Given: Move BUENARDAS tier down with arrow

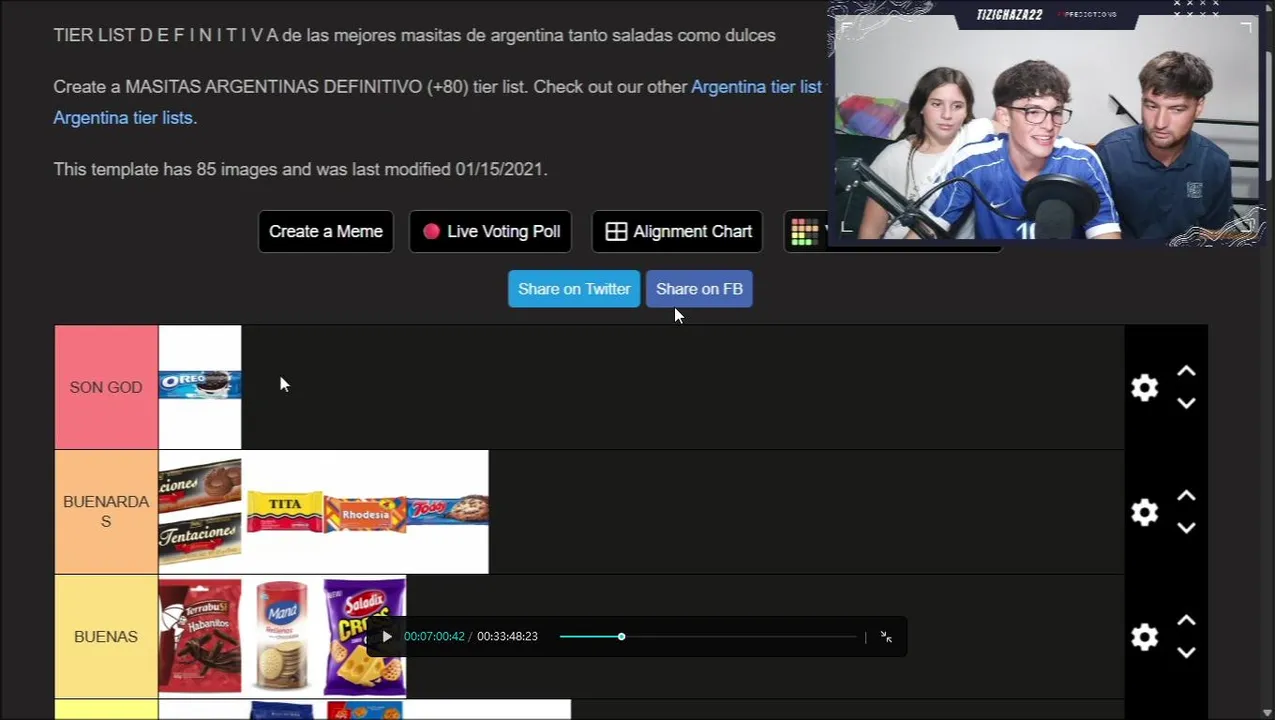Looking at the screenshot, I should (1186, 528).
